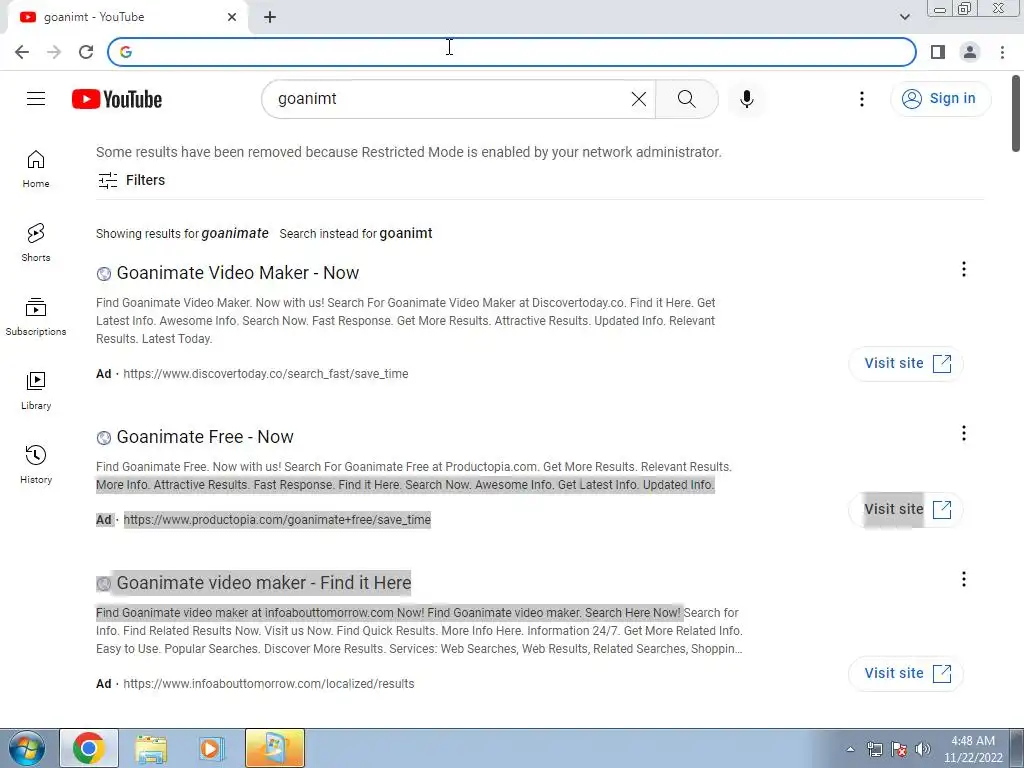Open Goanimate Video Maker - Now title
Screen dimensions: 1024x768
(x=238, y=272)
